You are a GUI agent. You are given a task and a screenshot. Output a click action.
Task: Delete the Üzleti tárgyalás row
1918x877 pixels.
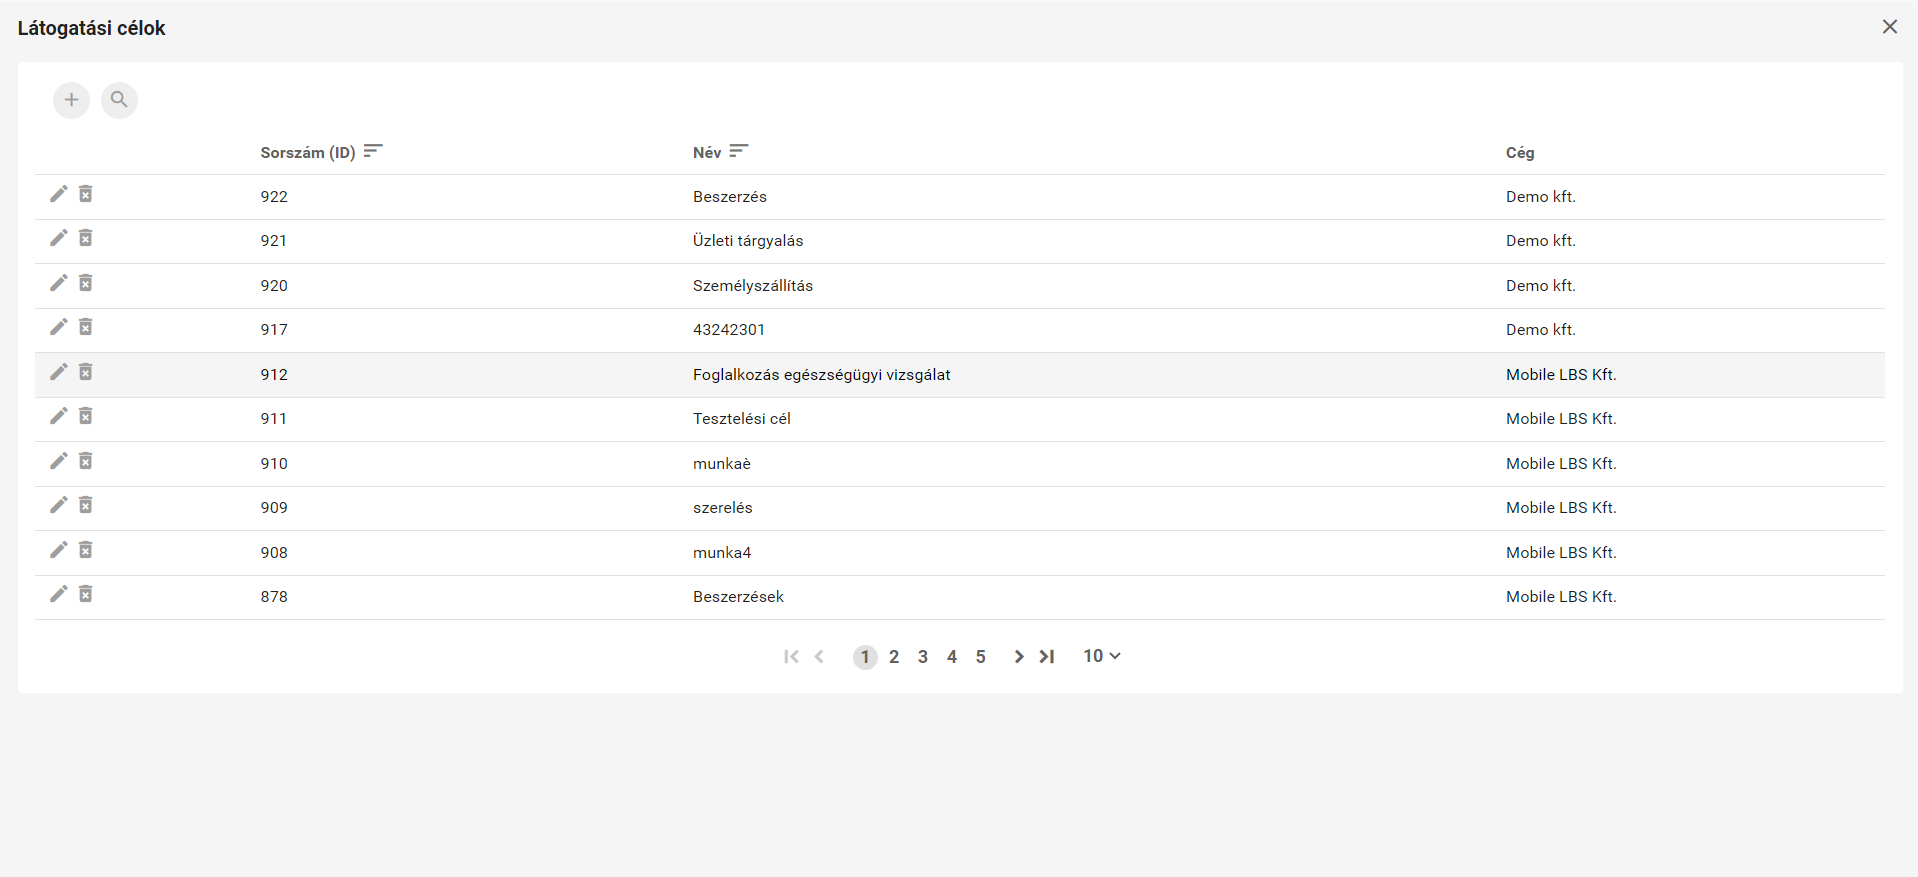86,238
